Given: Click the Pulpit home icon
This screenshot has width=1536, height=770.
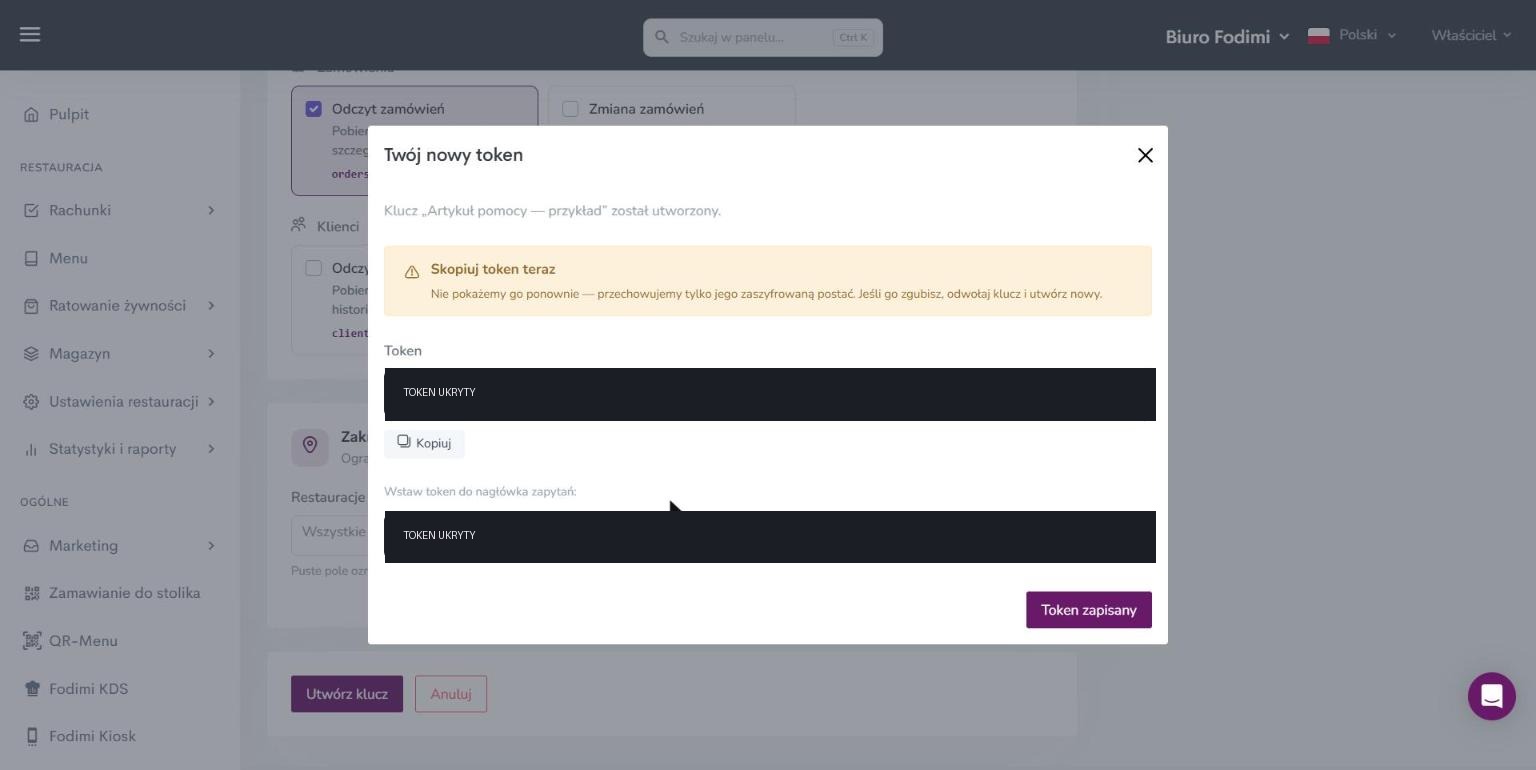Looking at the screenshot, I should (31, 115).
